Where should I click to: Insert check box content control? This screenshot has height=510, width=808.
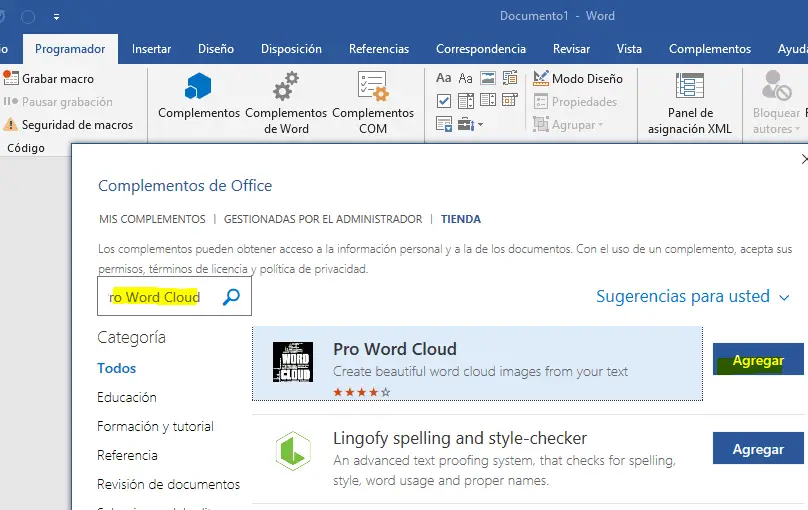tap(443, 100)
